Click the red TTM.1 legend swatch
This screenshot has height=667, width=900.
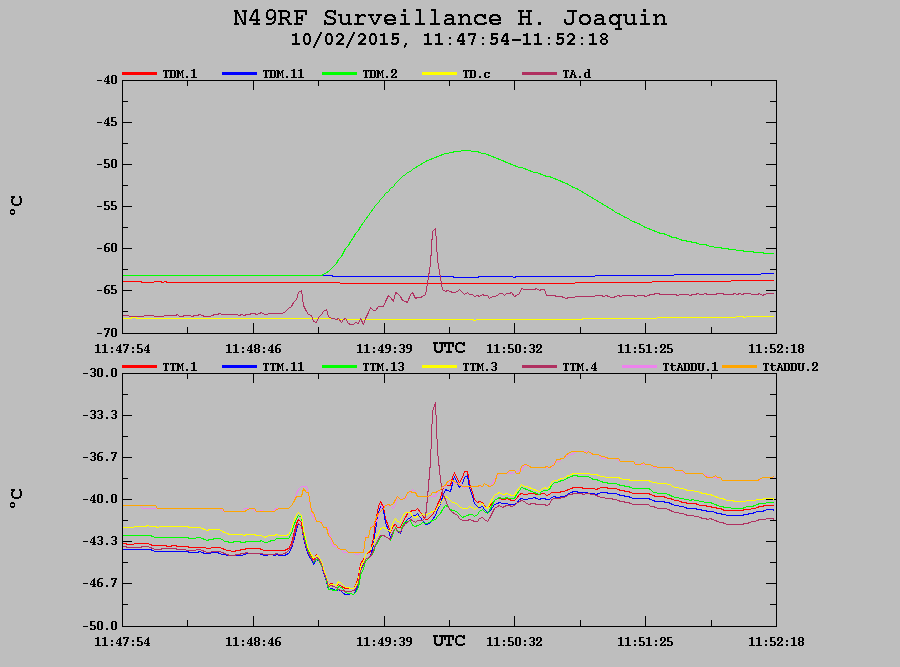tap(139, 366)
